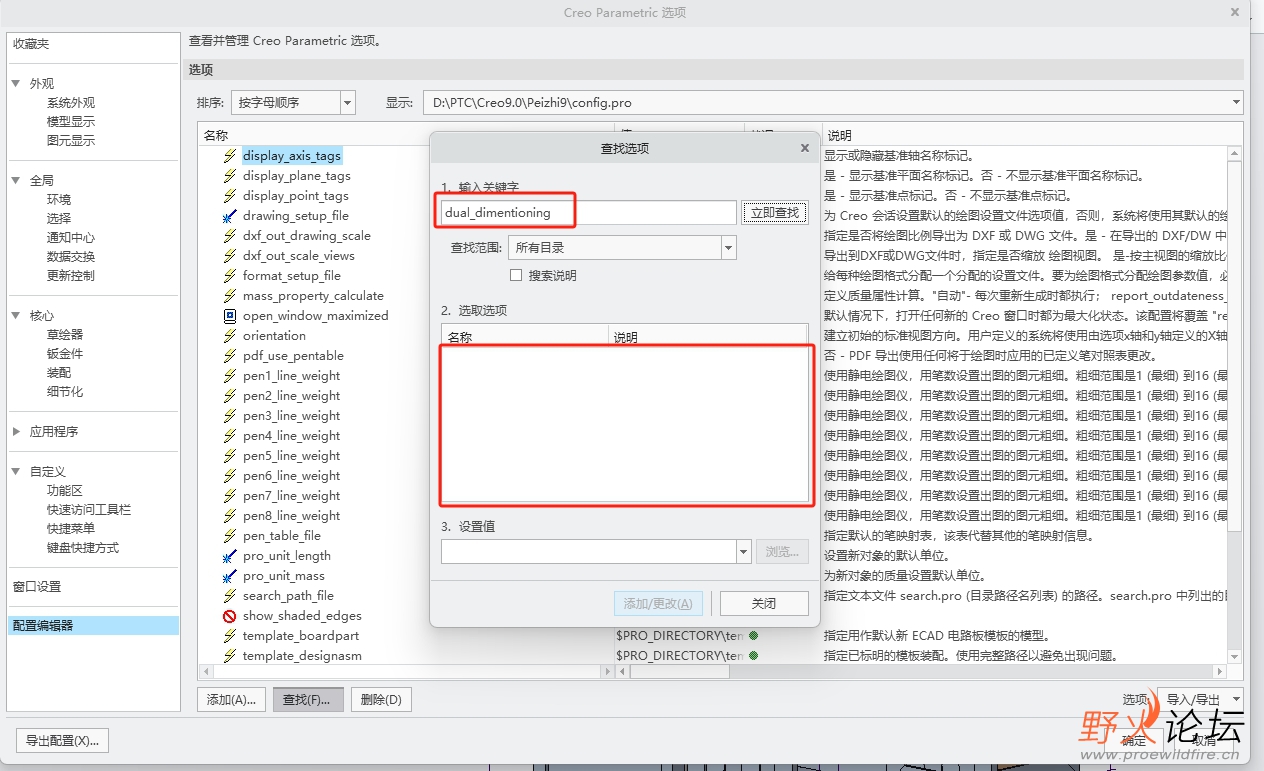Click the 导出配置(X)... button

click(x=62, y=741)
